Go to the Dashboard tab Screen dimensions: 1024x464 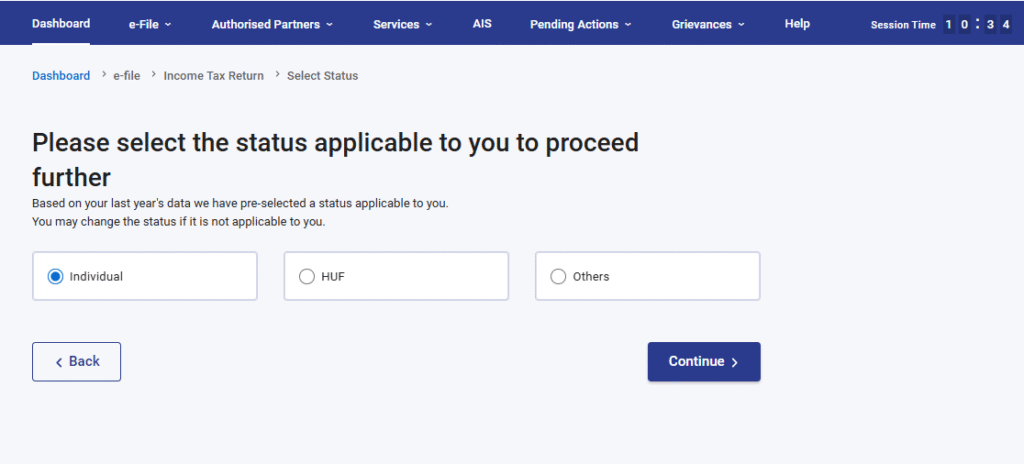pos(61,24)
